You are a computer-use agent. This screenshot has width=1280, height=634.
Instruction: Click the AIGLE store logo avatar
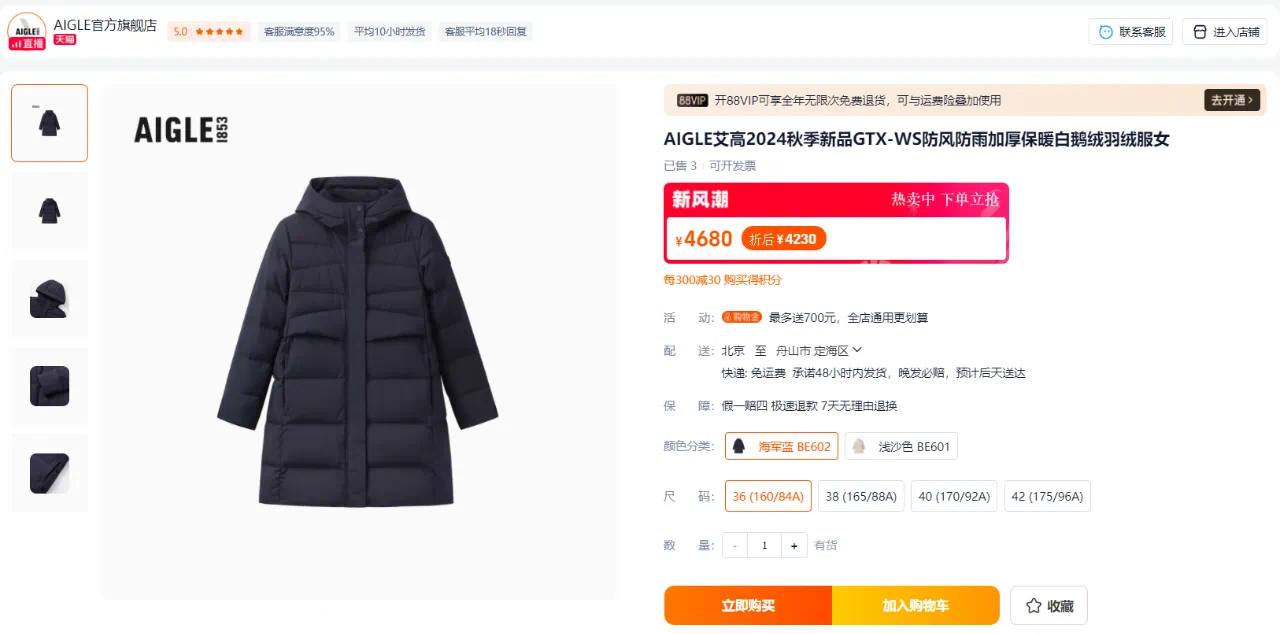27,31
